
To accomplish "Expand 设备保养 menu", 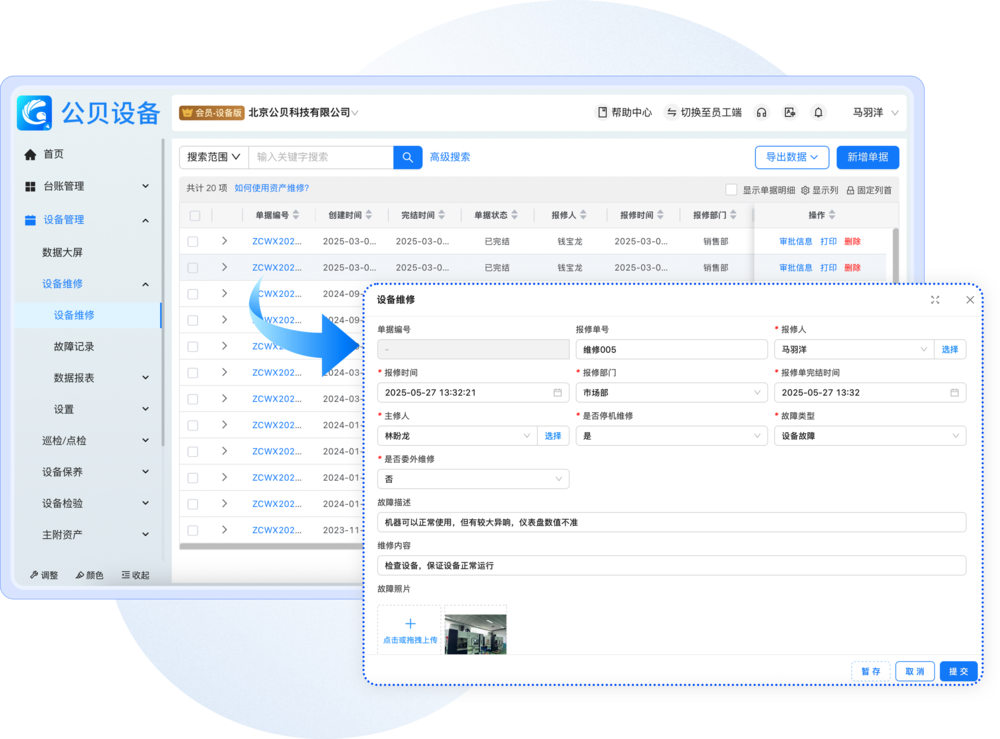I will [x=96, y=472].
